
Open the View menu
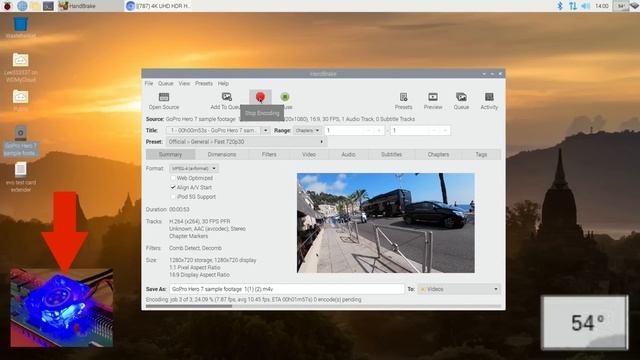(x=184, y=83)
